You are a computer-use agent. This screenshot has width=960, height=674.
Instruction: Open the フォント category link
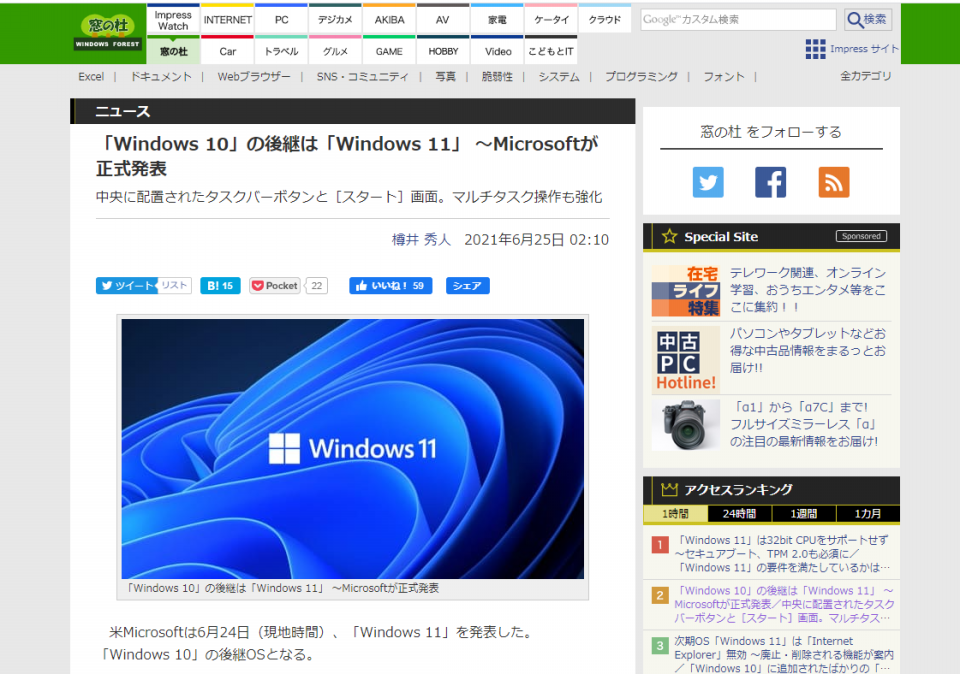click(724, 77)
